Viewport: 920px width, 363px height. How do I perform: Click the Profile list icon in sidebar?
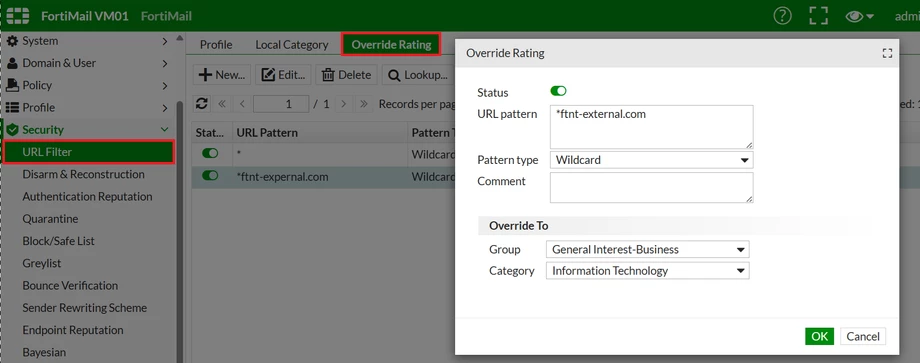(12, 108)
